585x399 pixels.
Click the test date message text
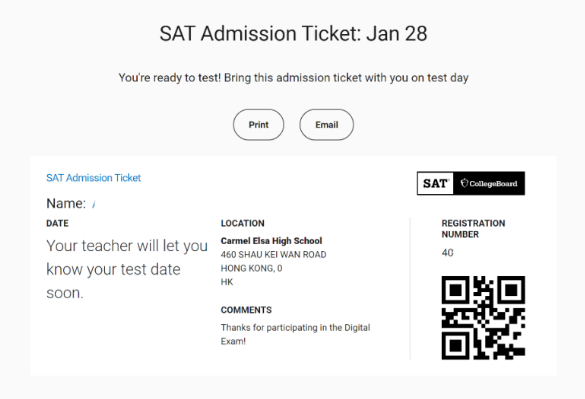(127, 269)
